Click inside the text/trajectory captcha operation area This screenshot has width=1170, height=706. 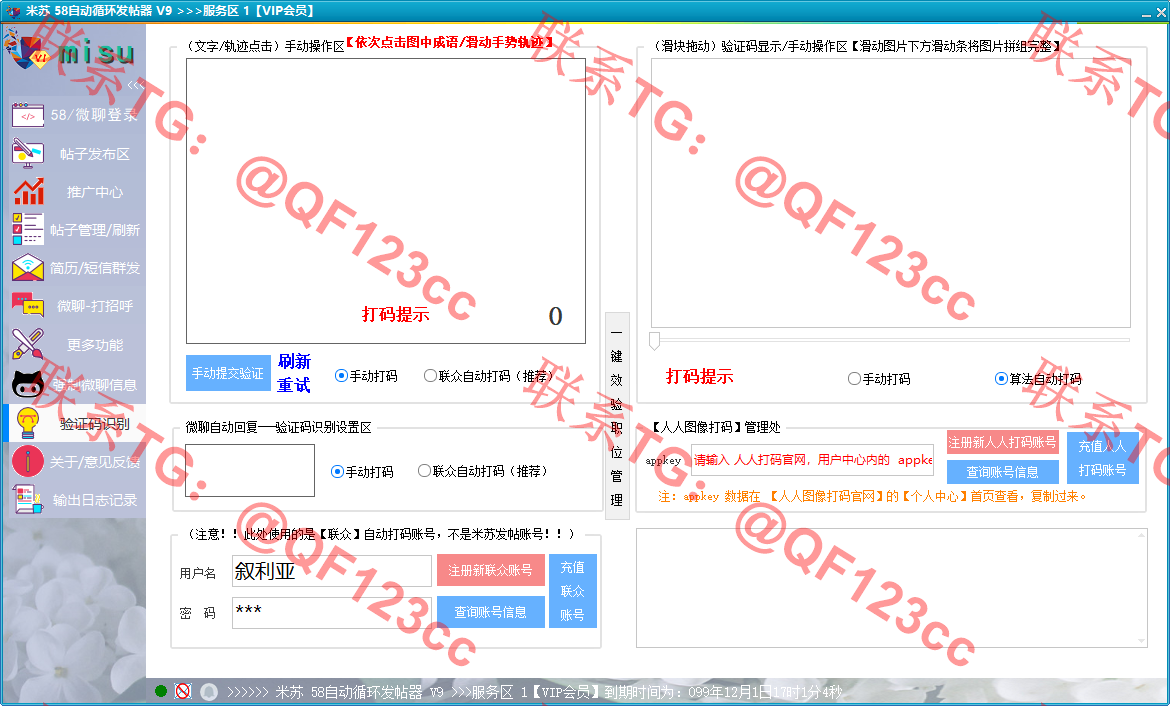[386, 201]
